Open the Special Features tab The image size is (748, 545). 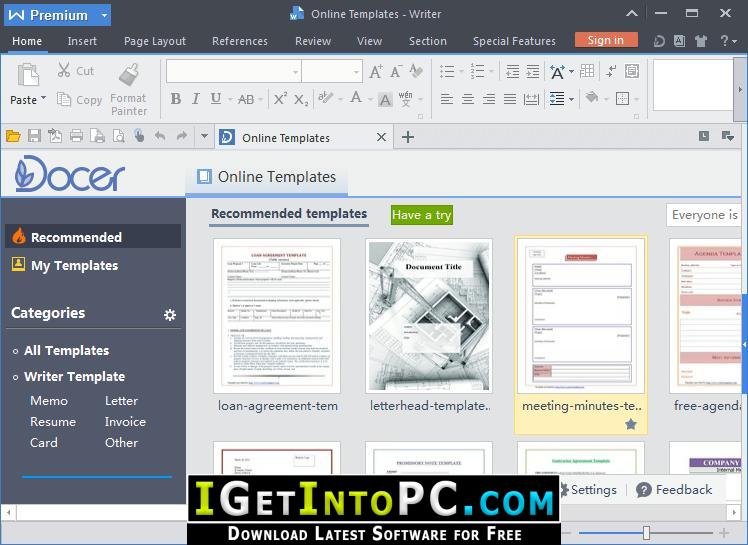[x=514, y=41]
